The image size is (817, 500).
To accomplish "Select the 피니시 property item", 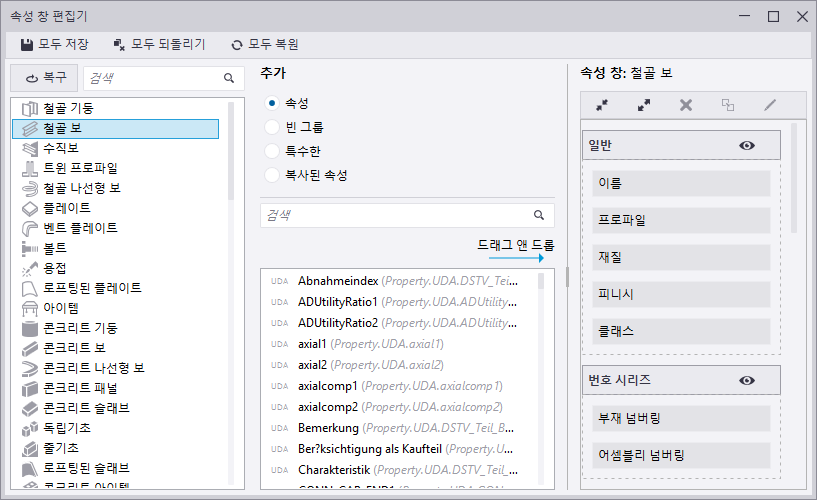I will coord(681,294).
